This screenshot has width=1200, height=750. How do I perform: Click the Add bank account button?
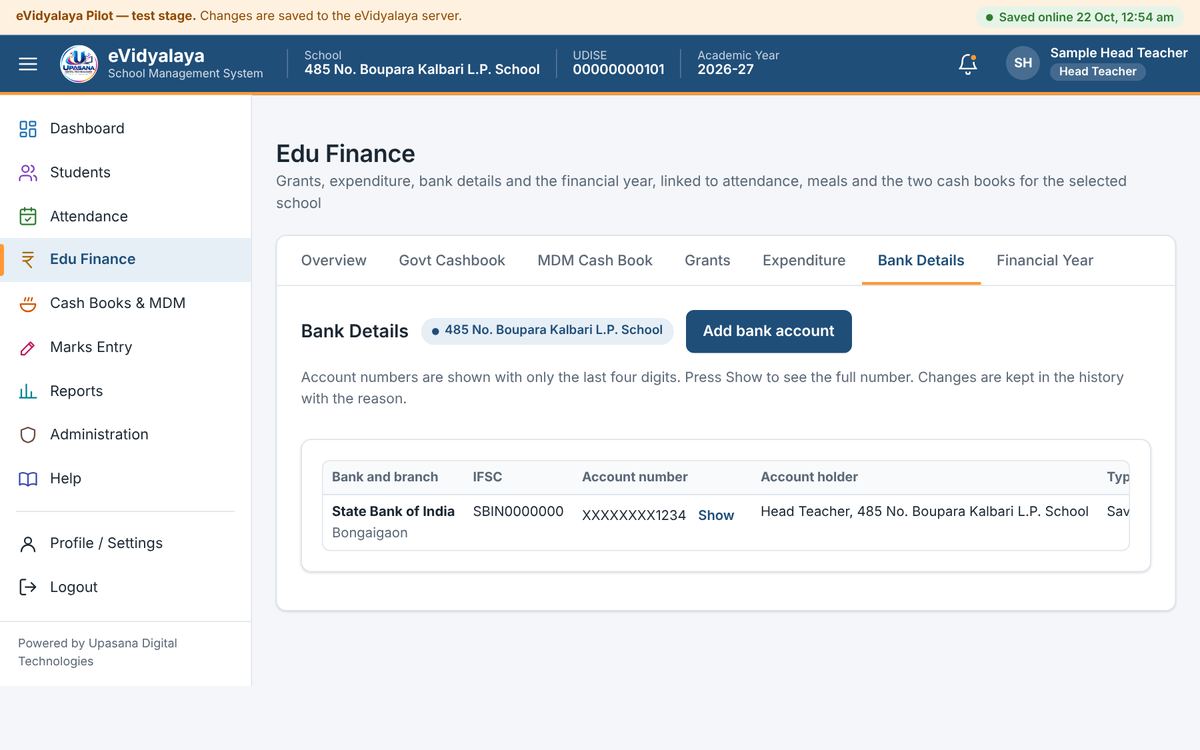[769, 331]
